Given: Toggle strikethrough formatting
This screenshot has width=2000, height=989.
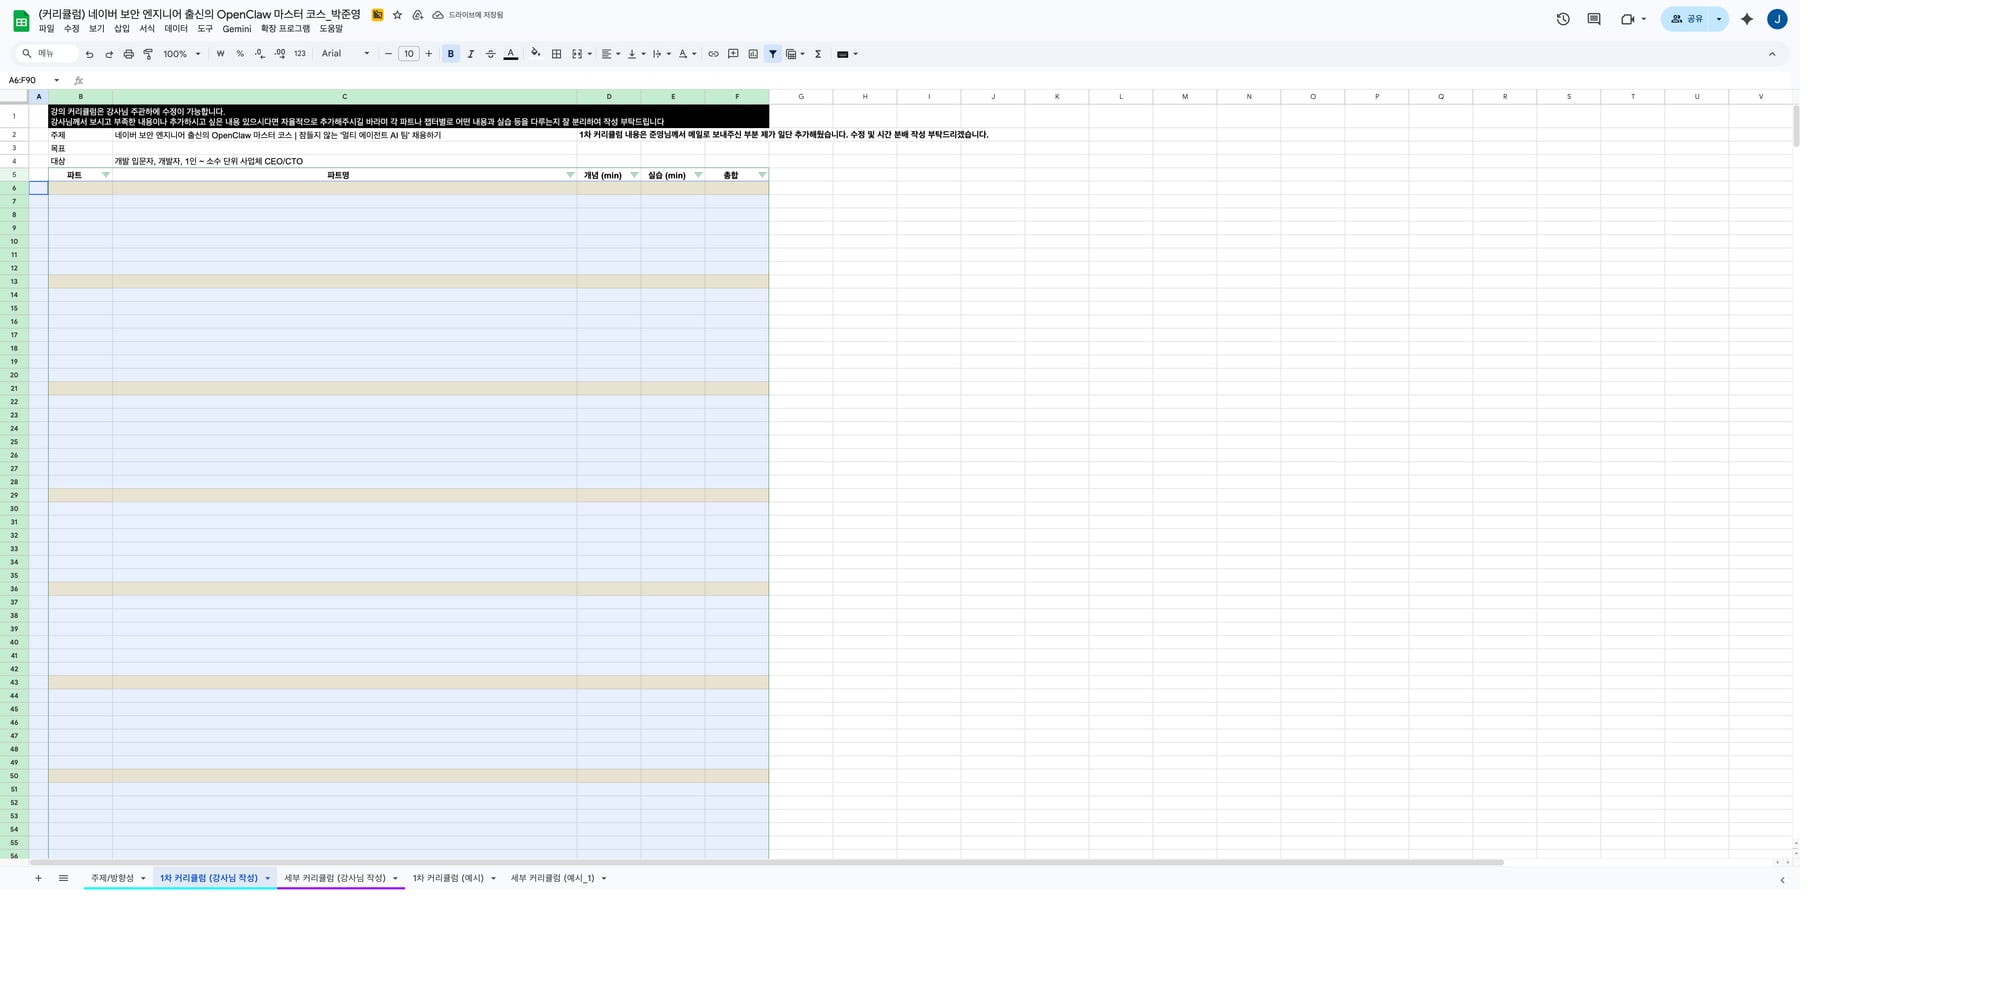Looking at the screenshot, I should [x=490, y=54].
